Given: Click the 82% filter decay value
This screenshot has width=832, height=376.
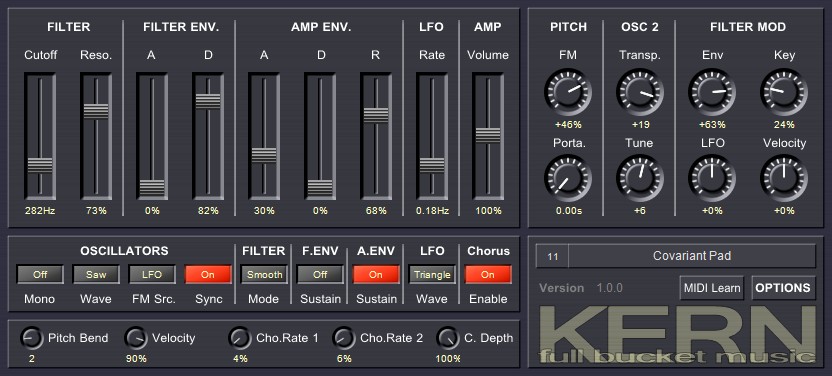Looking at the screenshot, I should 208,211.
